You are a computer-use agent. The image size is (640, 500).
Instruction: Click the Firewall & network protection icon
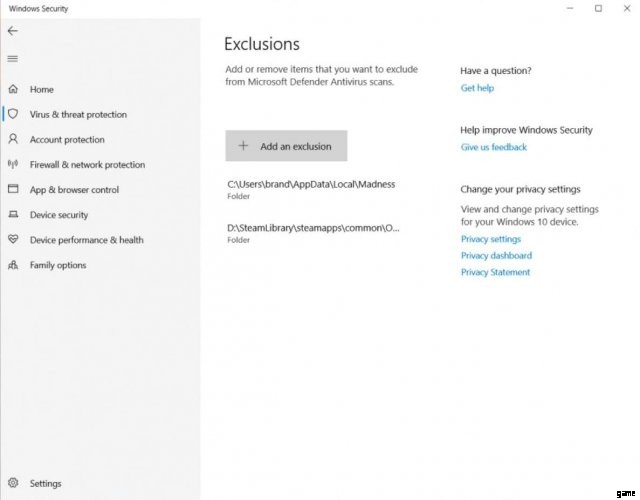pyautogui.click(x=13, y=165)
